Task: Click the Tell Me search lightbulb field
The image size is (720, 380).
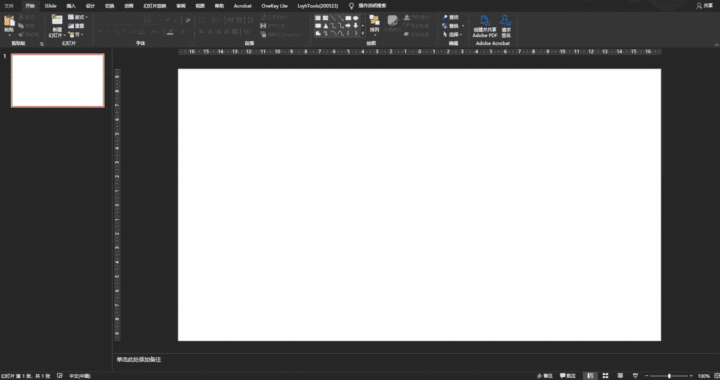Action: (x=368, y=6)
